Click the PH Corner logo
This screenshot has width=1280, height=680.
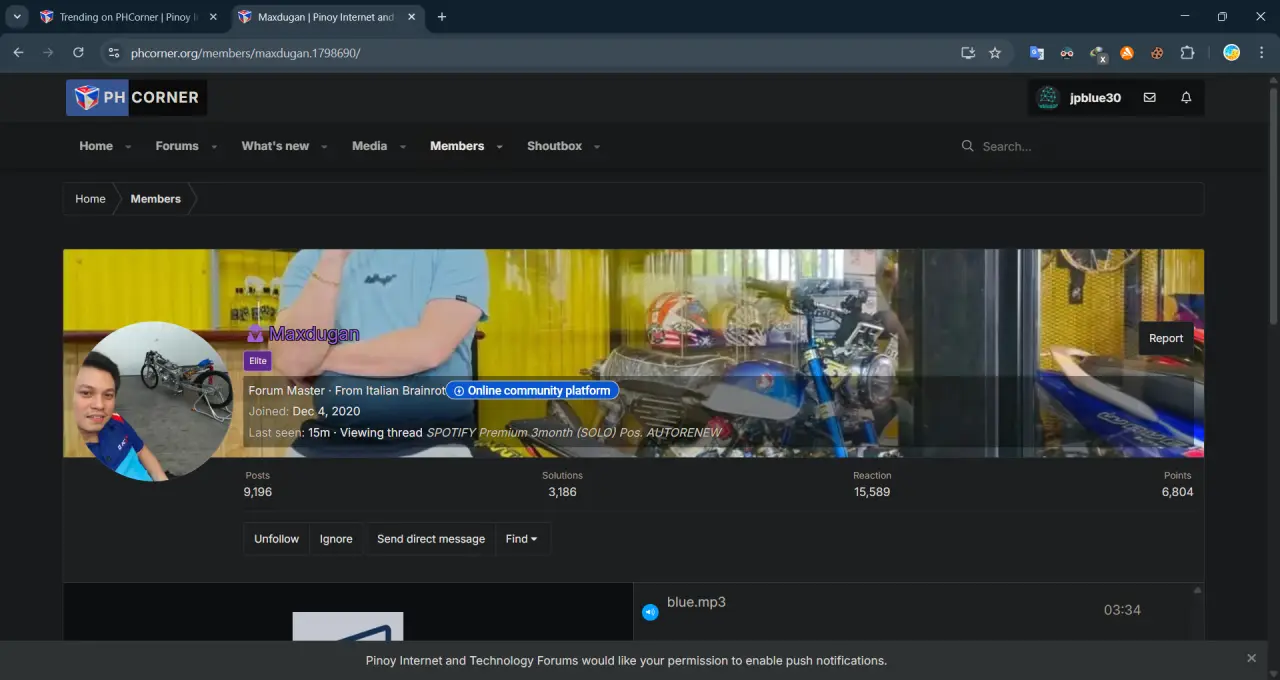pyautogui.click(x=137, y=98)
